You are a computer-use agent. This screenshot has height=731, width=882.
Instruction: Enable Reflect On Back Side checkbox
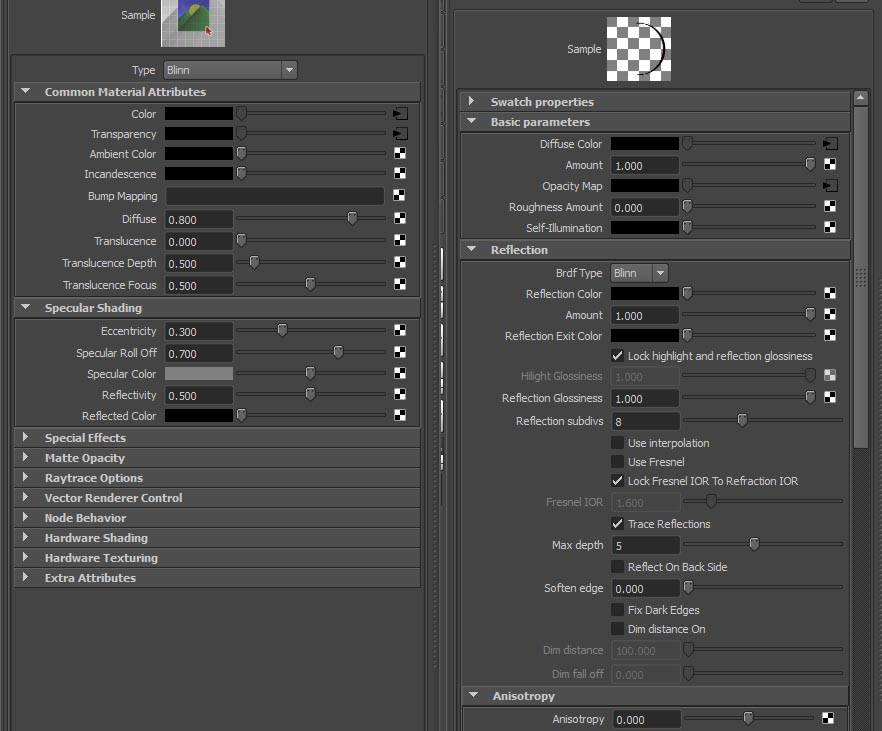click(618, 567)
